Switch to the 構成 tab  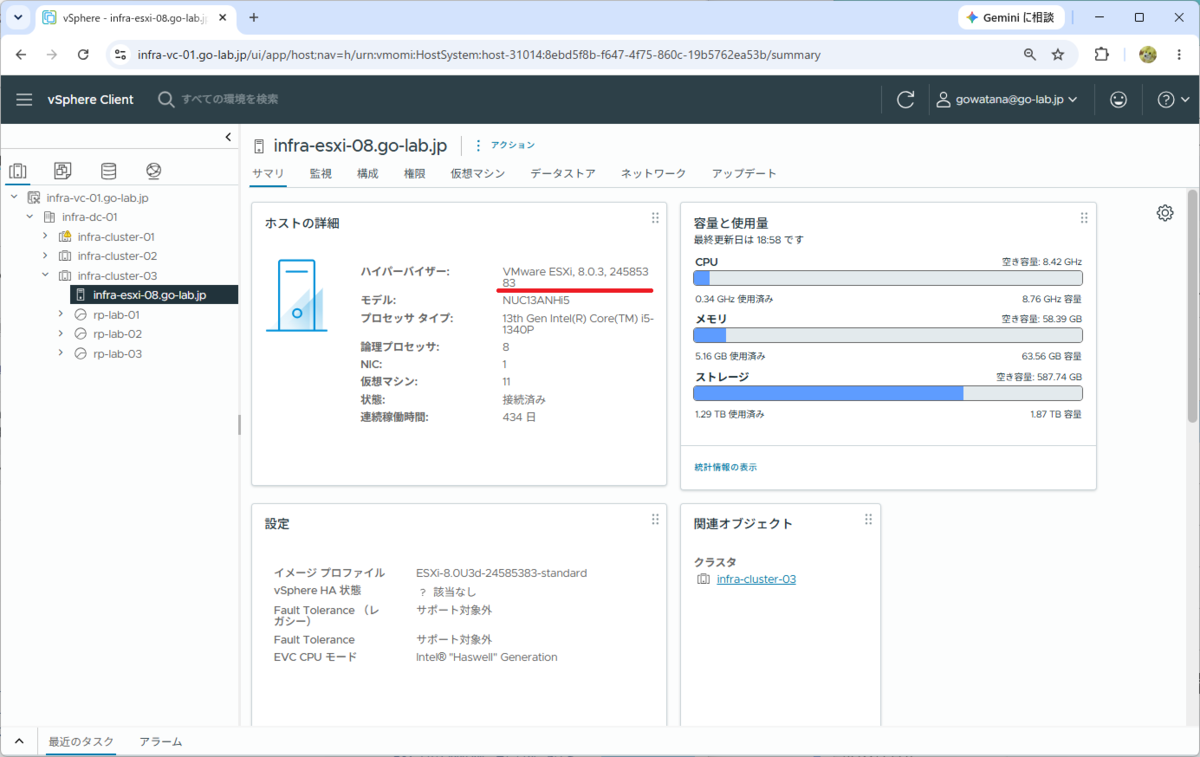[367, 174]
